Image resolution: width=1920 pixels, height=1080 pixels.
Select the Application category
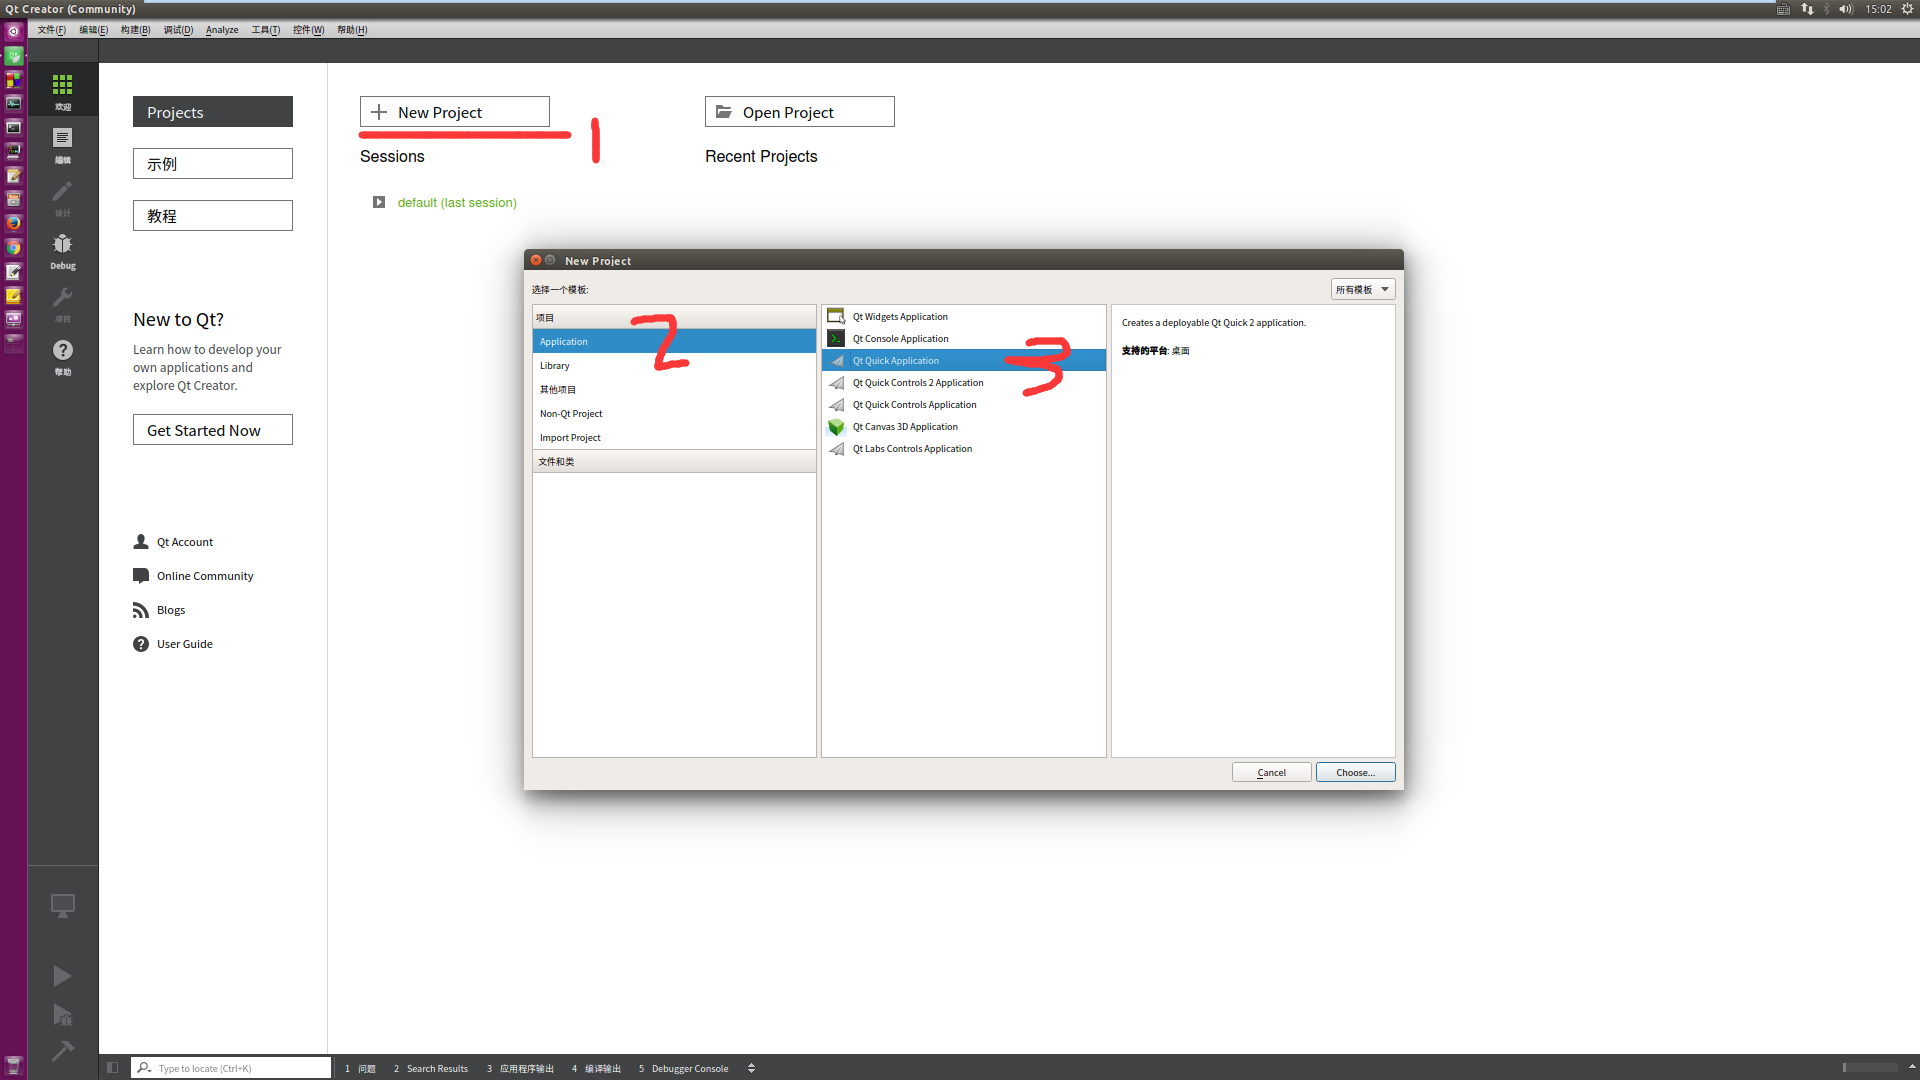[674, 342]
